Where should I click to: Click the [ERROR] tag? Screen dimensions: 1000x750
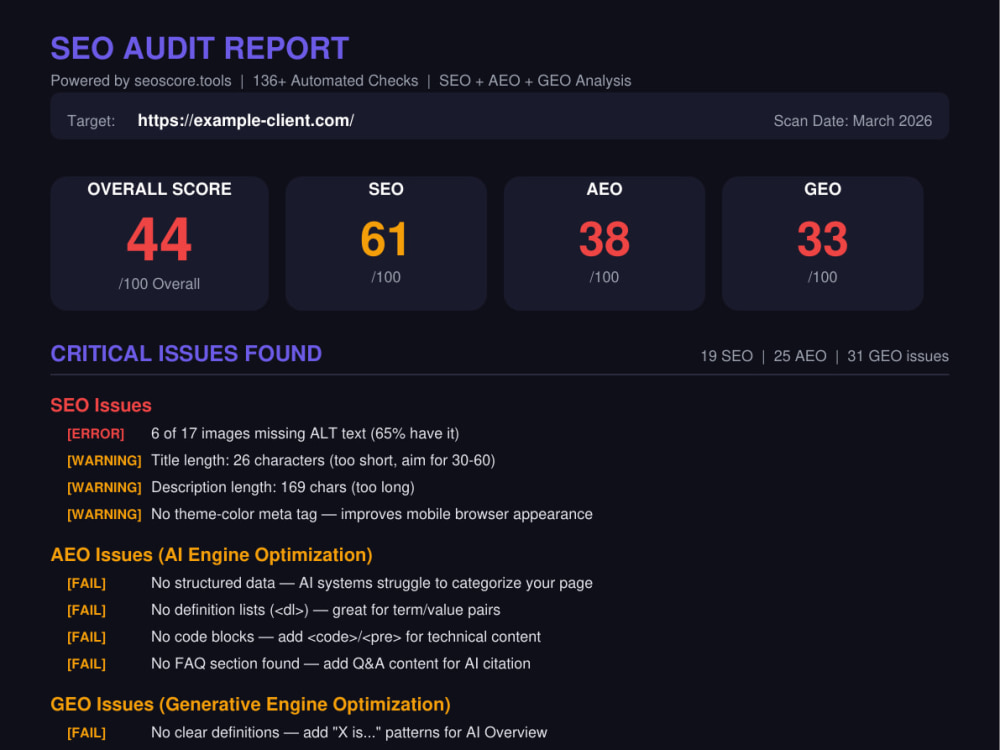[96, 434]
